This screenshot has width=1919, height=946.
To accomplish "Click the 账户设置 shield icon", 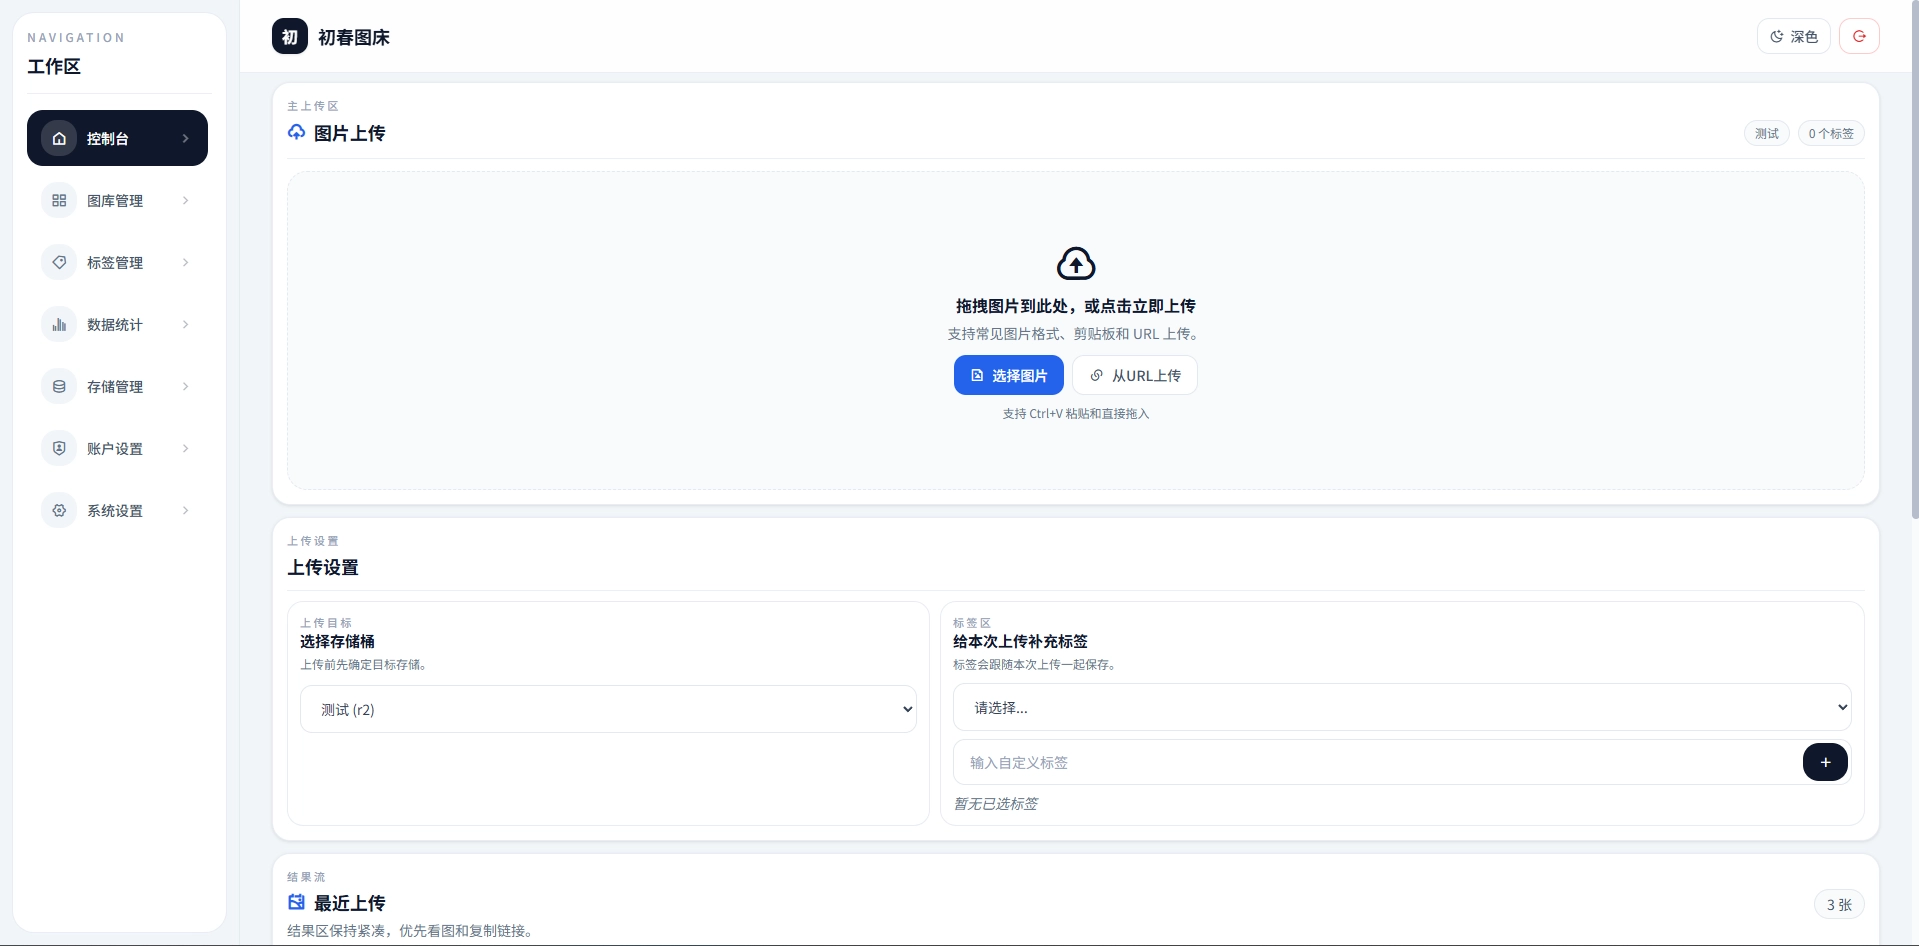I will pyautogui.click(x=59, y=448).
